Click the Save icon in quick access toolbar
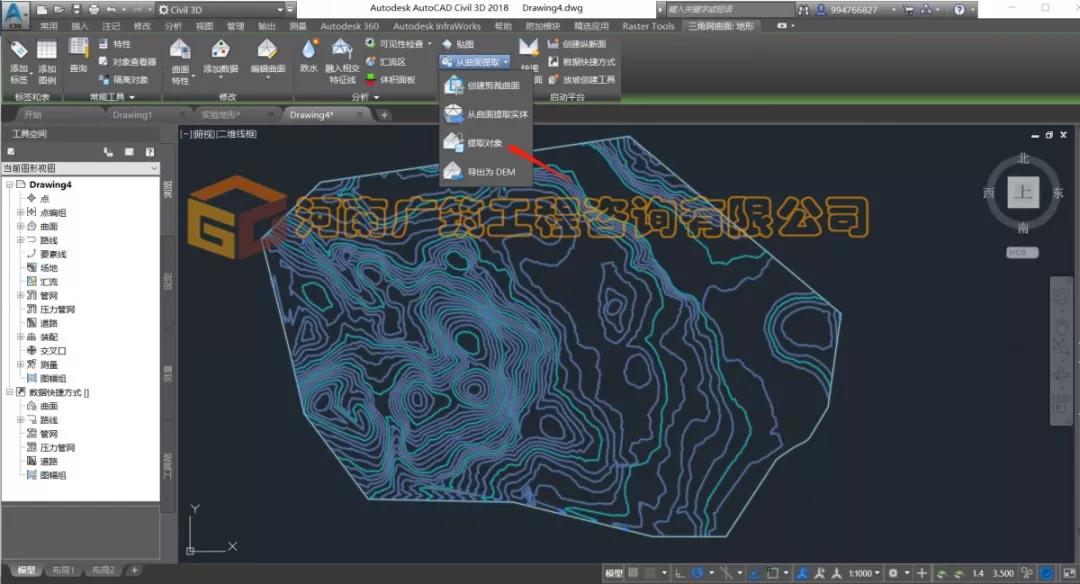This screenshot has height=584, width=1080. pos(76,10)
